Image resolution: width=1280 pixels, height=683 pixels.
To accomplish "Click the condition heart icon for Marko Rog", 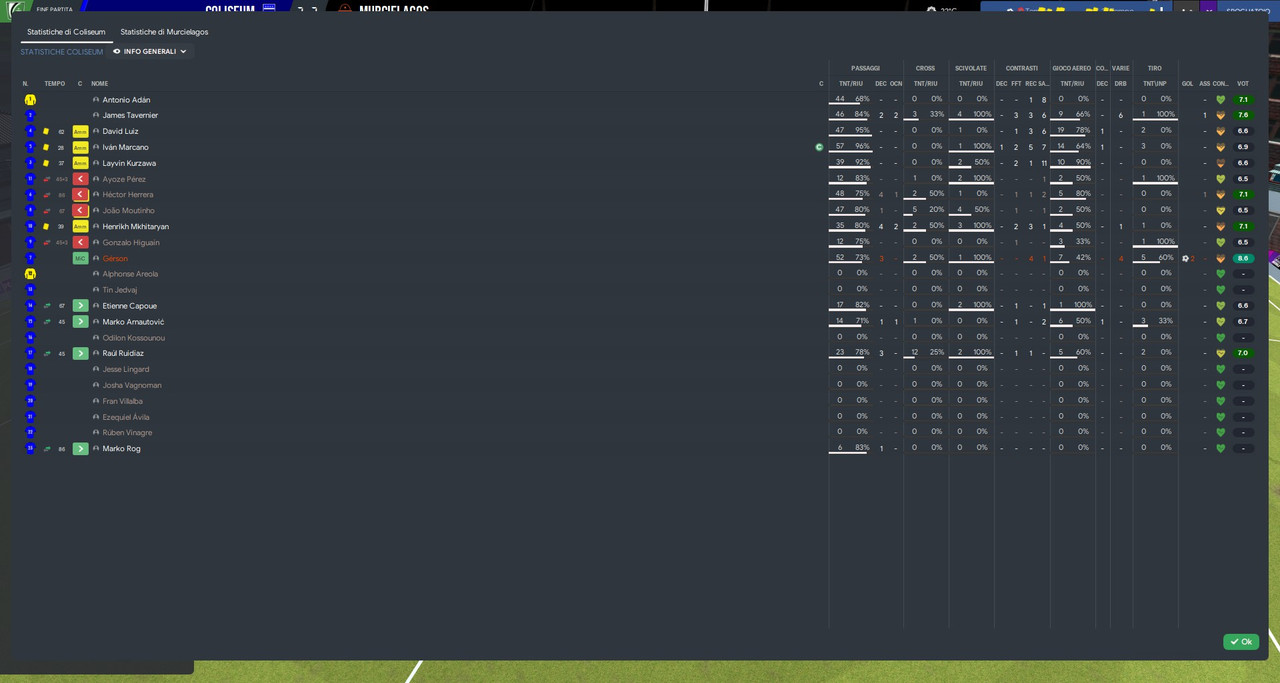I will tap(1220, 449).
